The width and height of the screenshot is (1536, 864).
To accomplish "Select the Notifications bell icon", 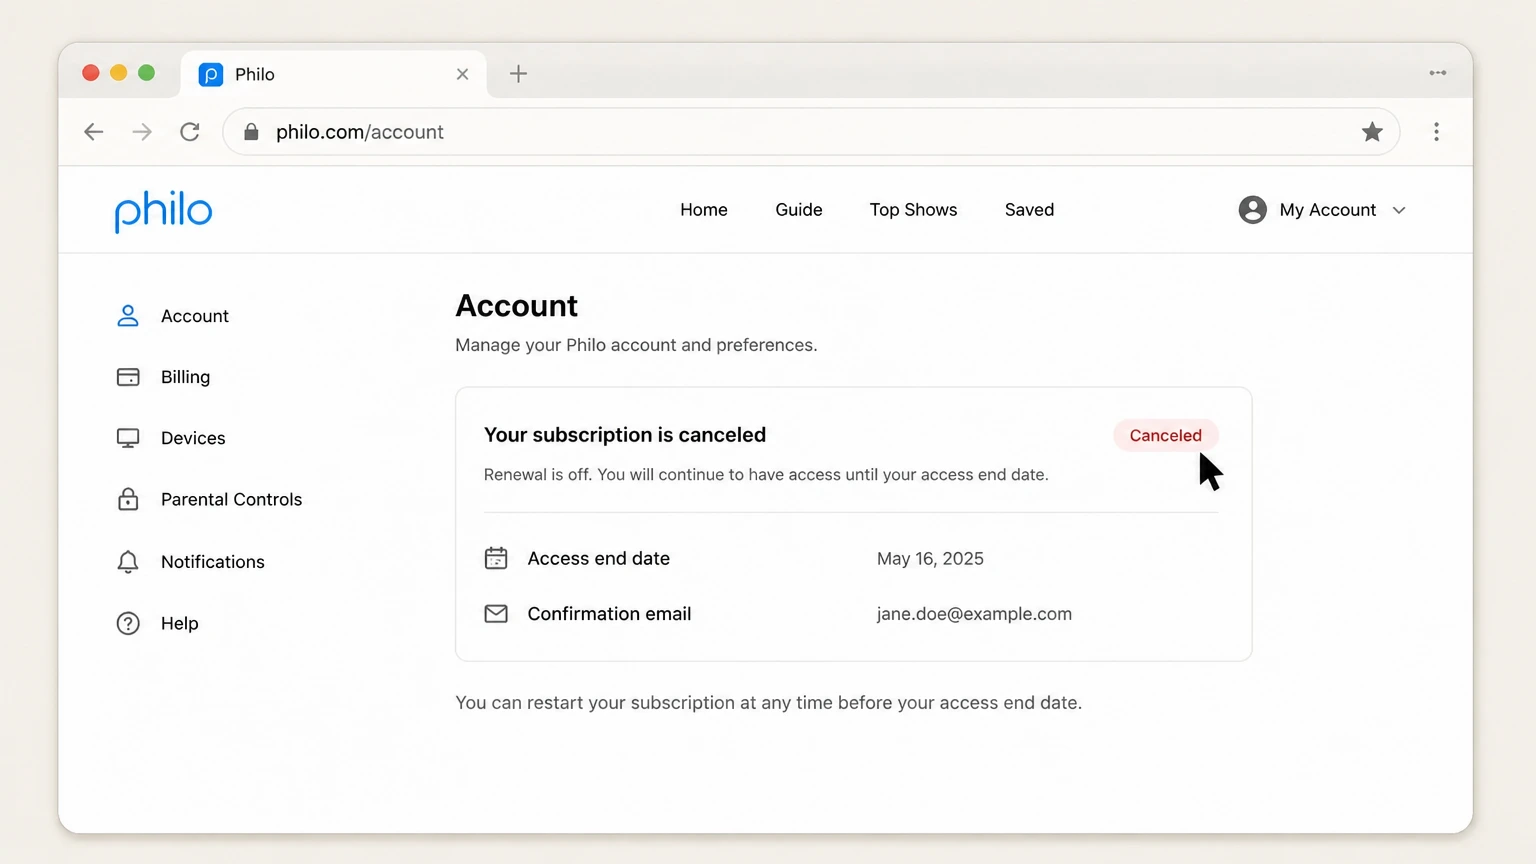I will [128, 562].
